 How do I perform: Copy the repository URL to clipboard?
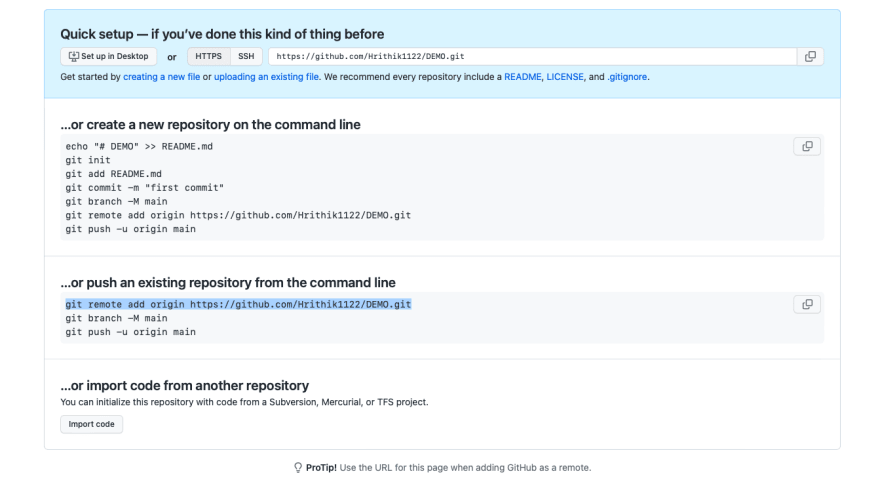810,56
